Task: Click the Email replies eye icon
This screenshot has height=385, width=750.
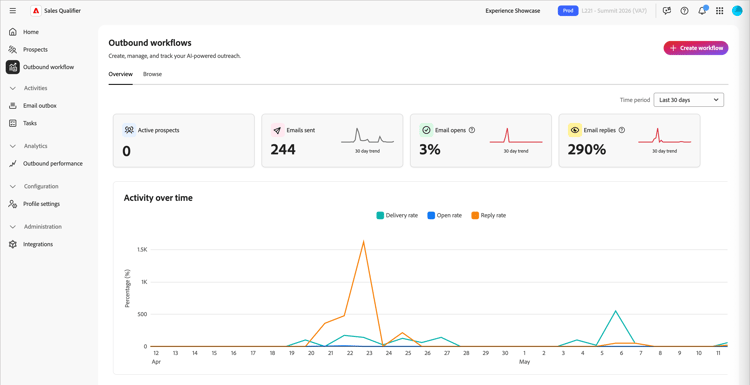Action: pos(575,130)
